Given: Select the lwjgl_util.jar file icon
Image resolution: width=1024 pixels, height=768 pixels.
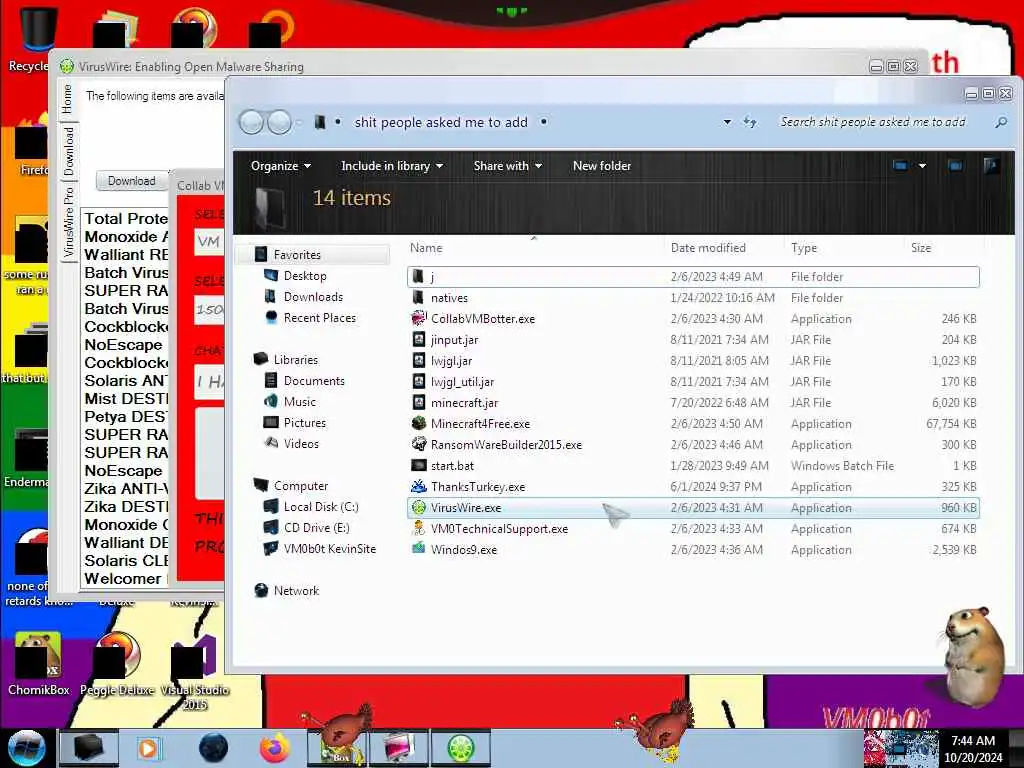Looking at the screenshot, I should [x=419, y=381].
